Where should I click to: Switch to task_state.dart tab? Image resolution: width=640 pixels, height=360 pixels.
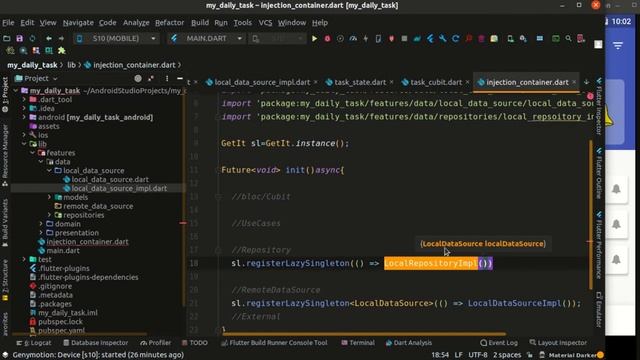[360, 82]
